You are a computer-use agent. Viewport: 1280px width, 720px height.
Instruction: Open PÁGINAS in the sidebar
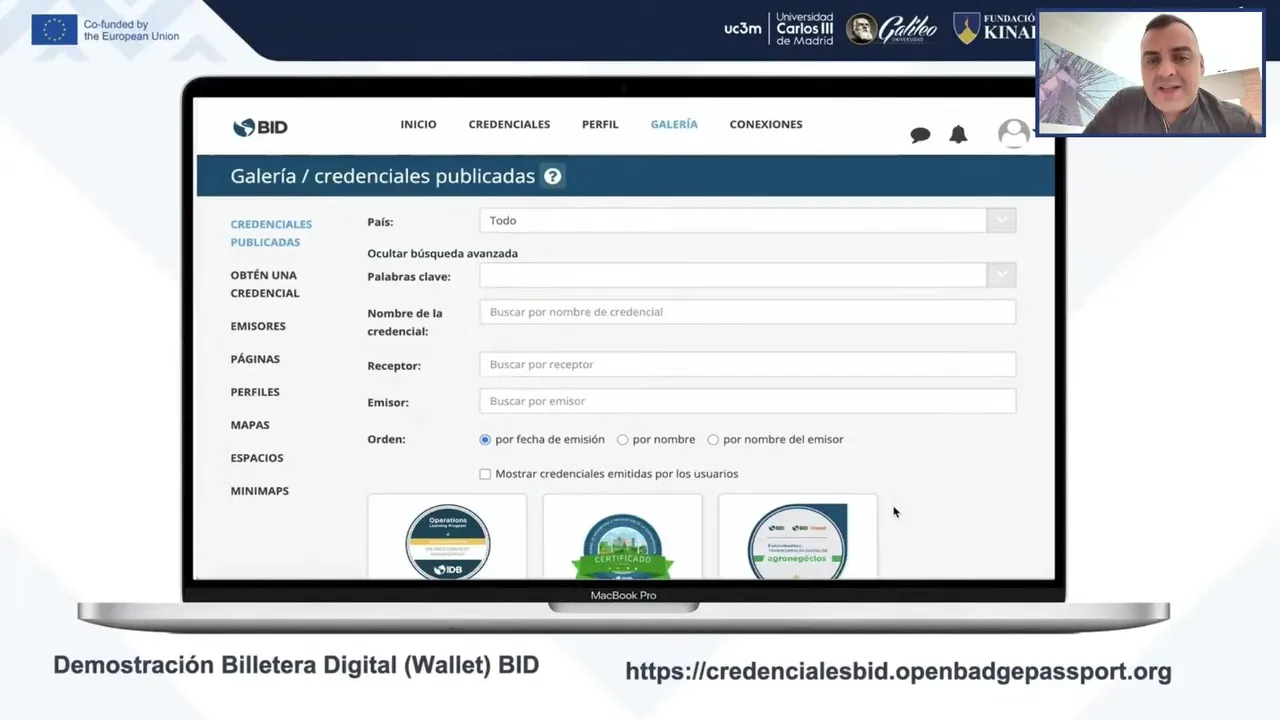[255, 359]
